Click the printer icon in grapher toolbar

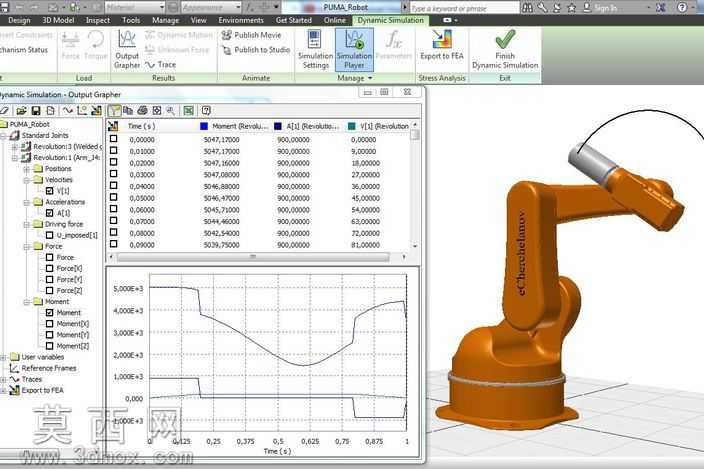coord(142,110)
